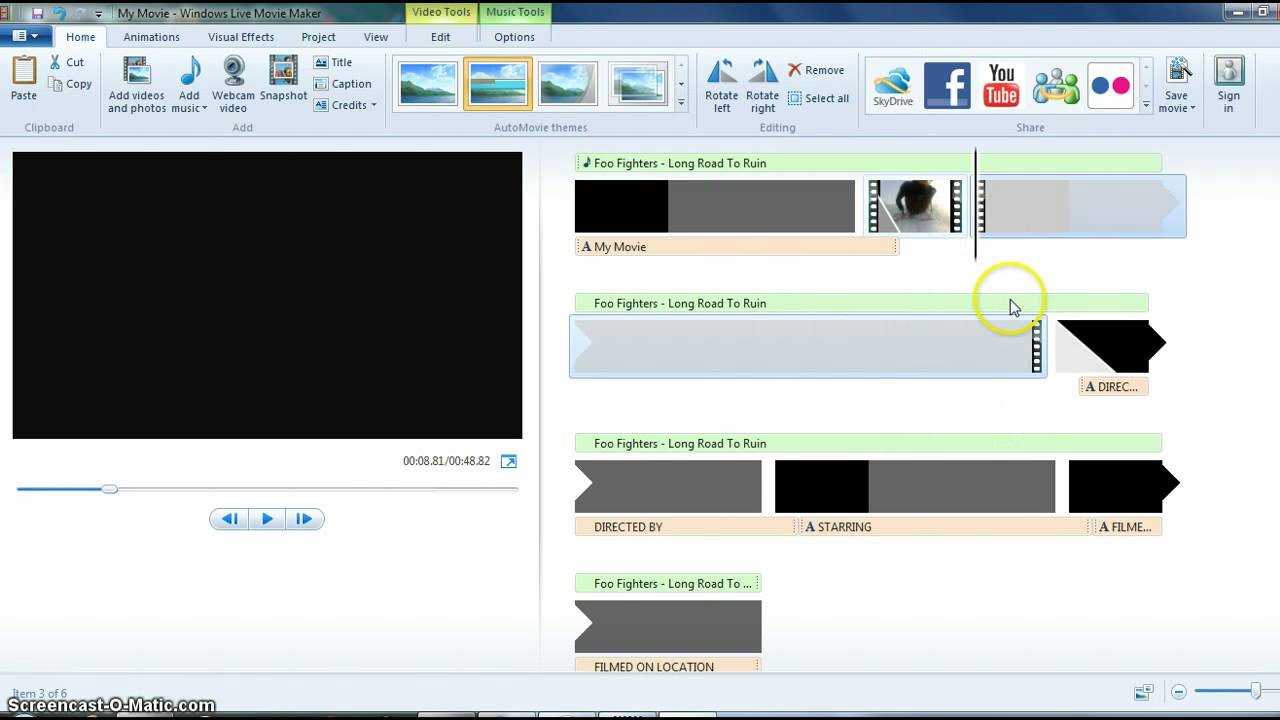Remove the selected item
The width and height of the screenshot is (1280, 720).
(816, 70)
